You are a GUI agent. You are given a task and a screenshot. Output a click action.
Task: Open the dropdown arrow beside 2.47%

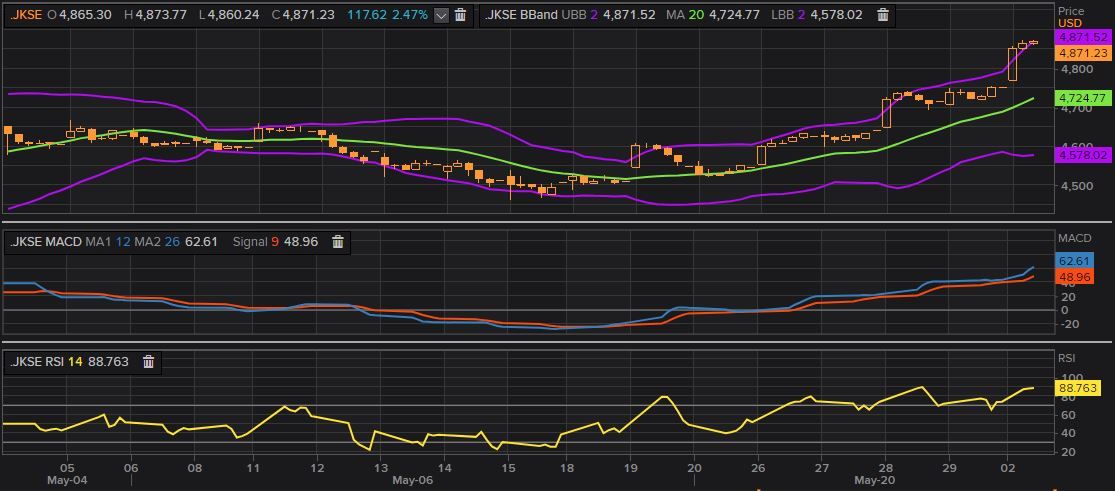[441, 15]
